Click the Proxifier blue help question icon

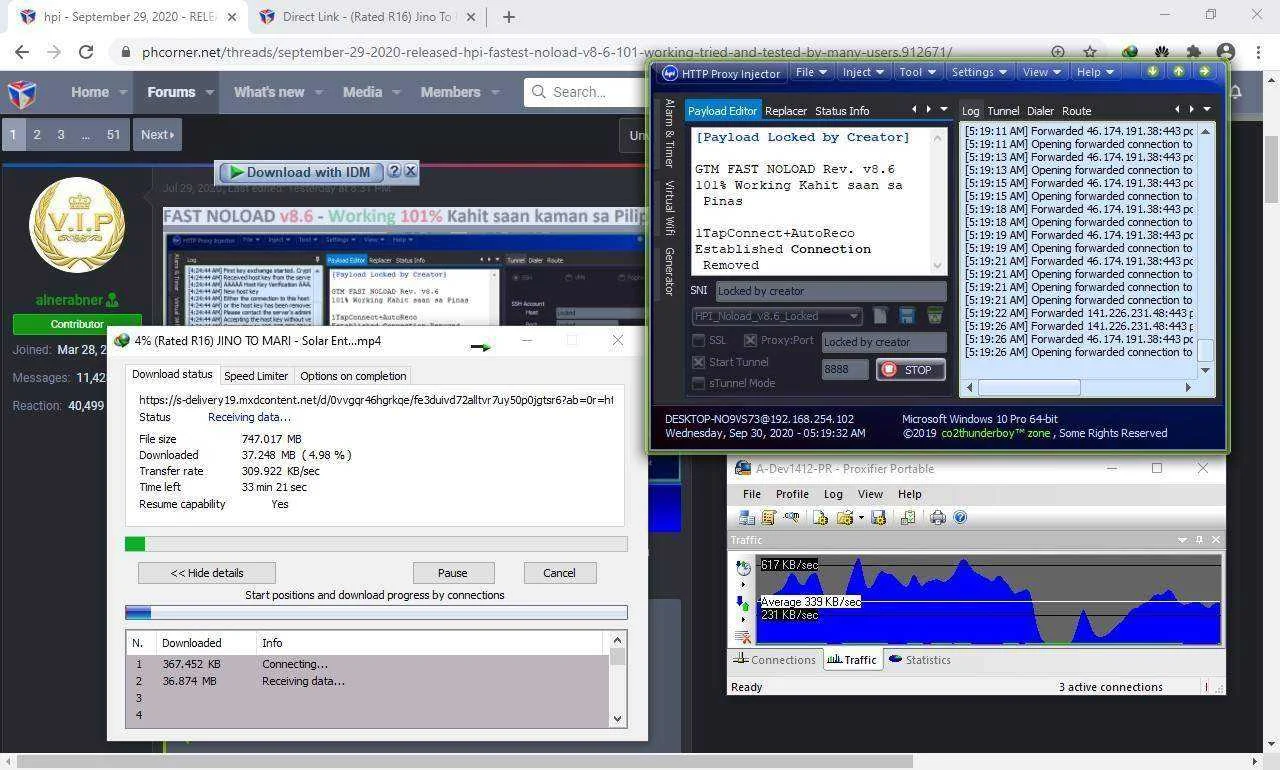(960, 517)
